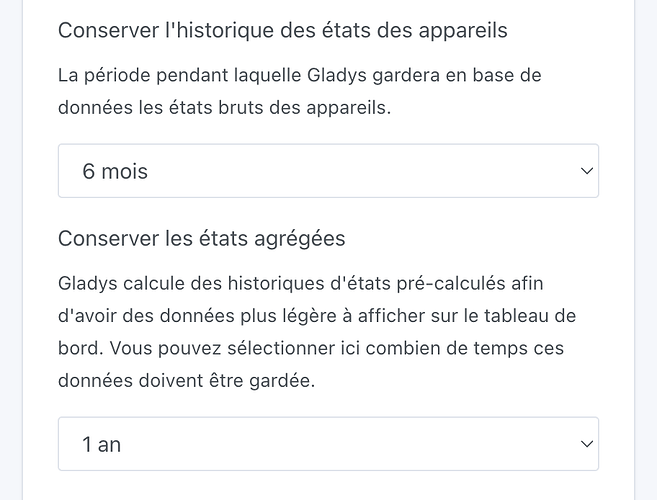657x500 pixels.
Task: Click the chevron on the 1 an selector
Action: (x=586, y=444)
